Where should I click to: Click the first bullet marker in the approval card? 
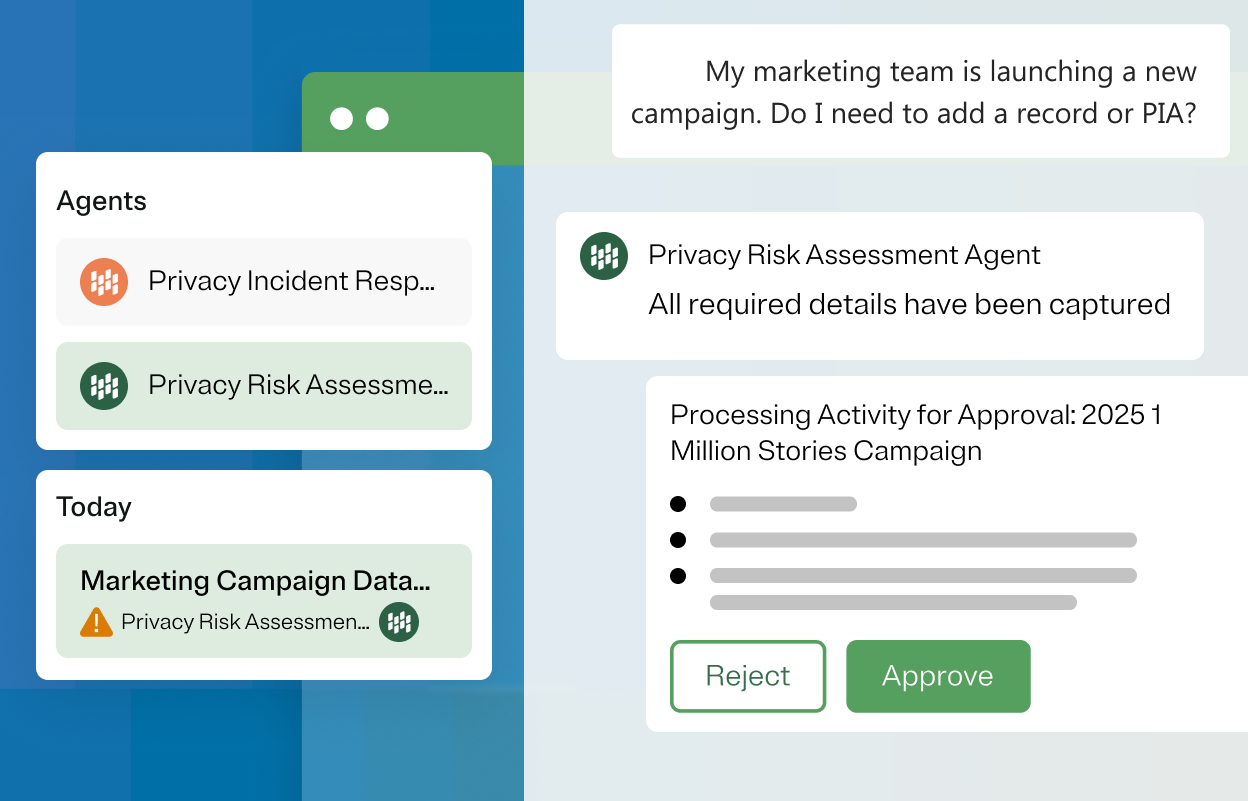click(679, 504)
